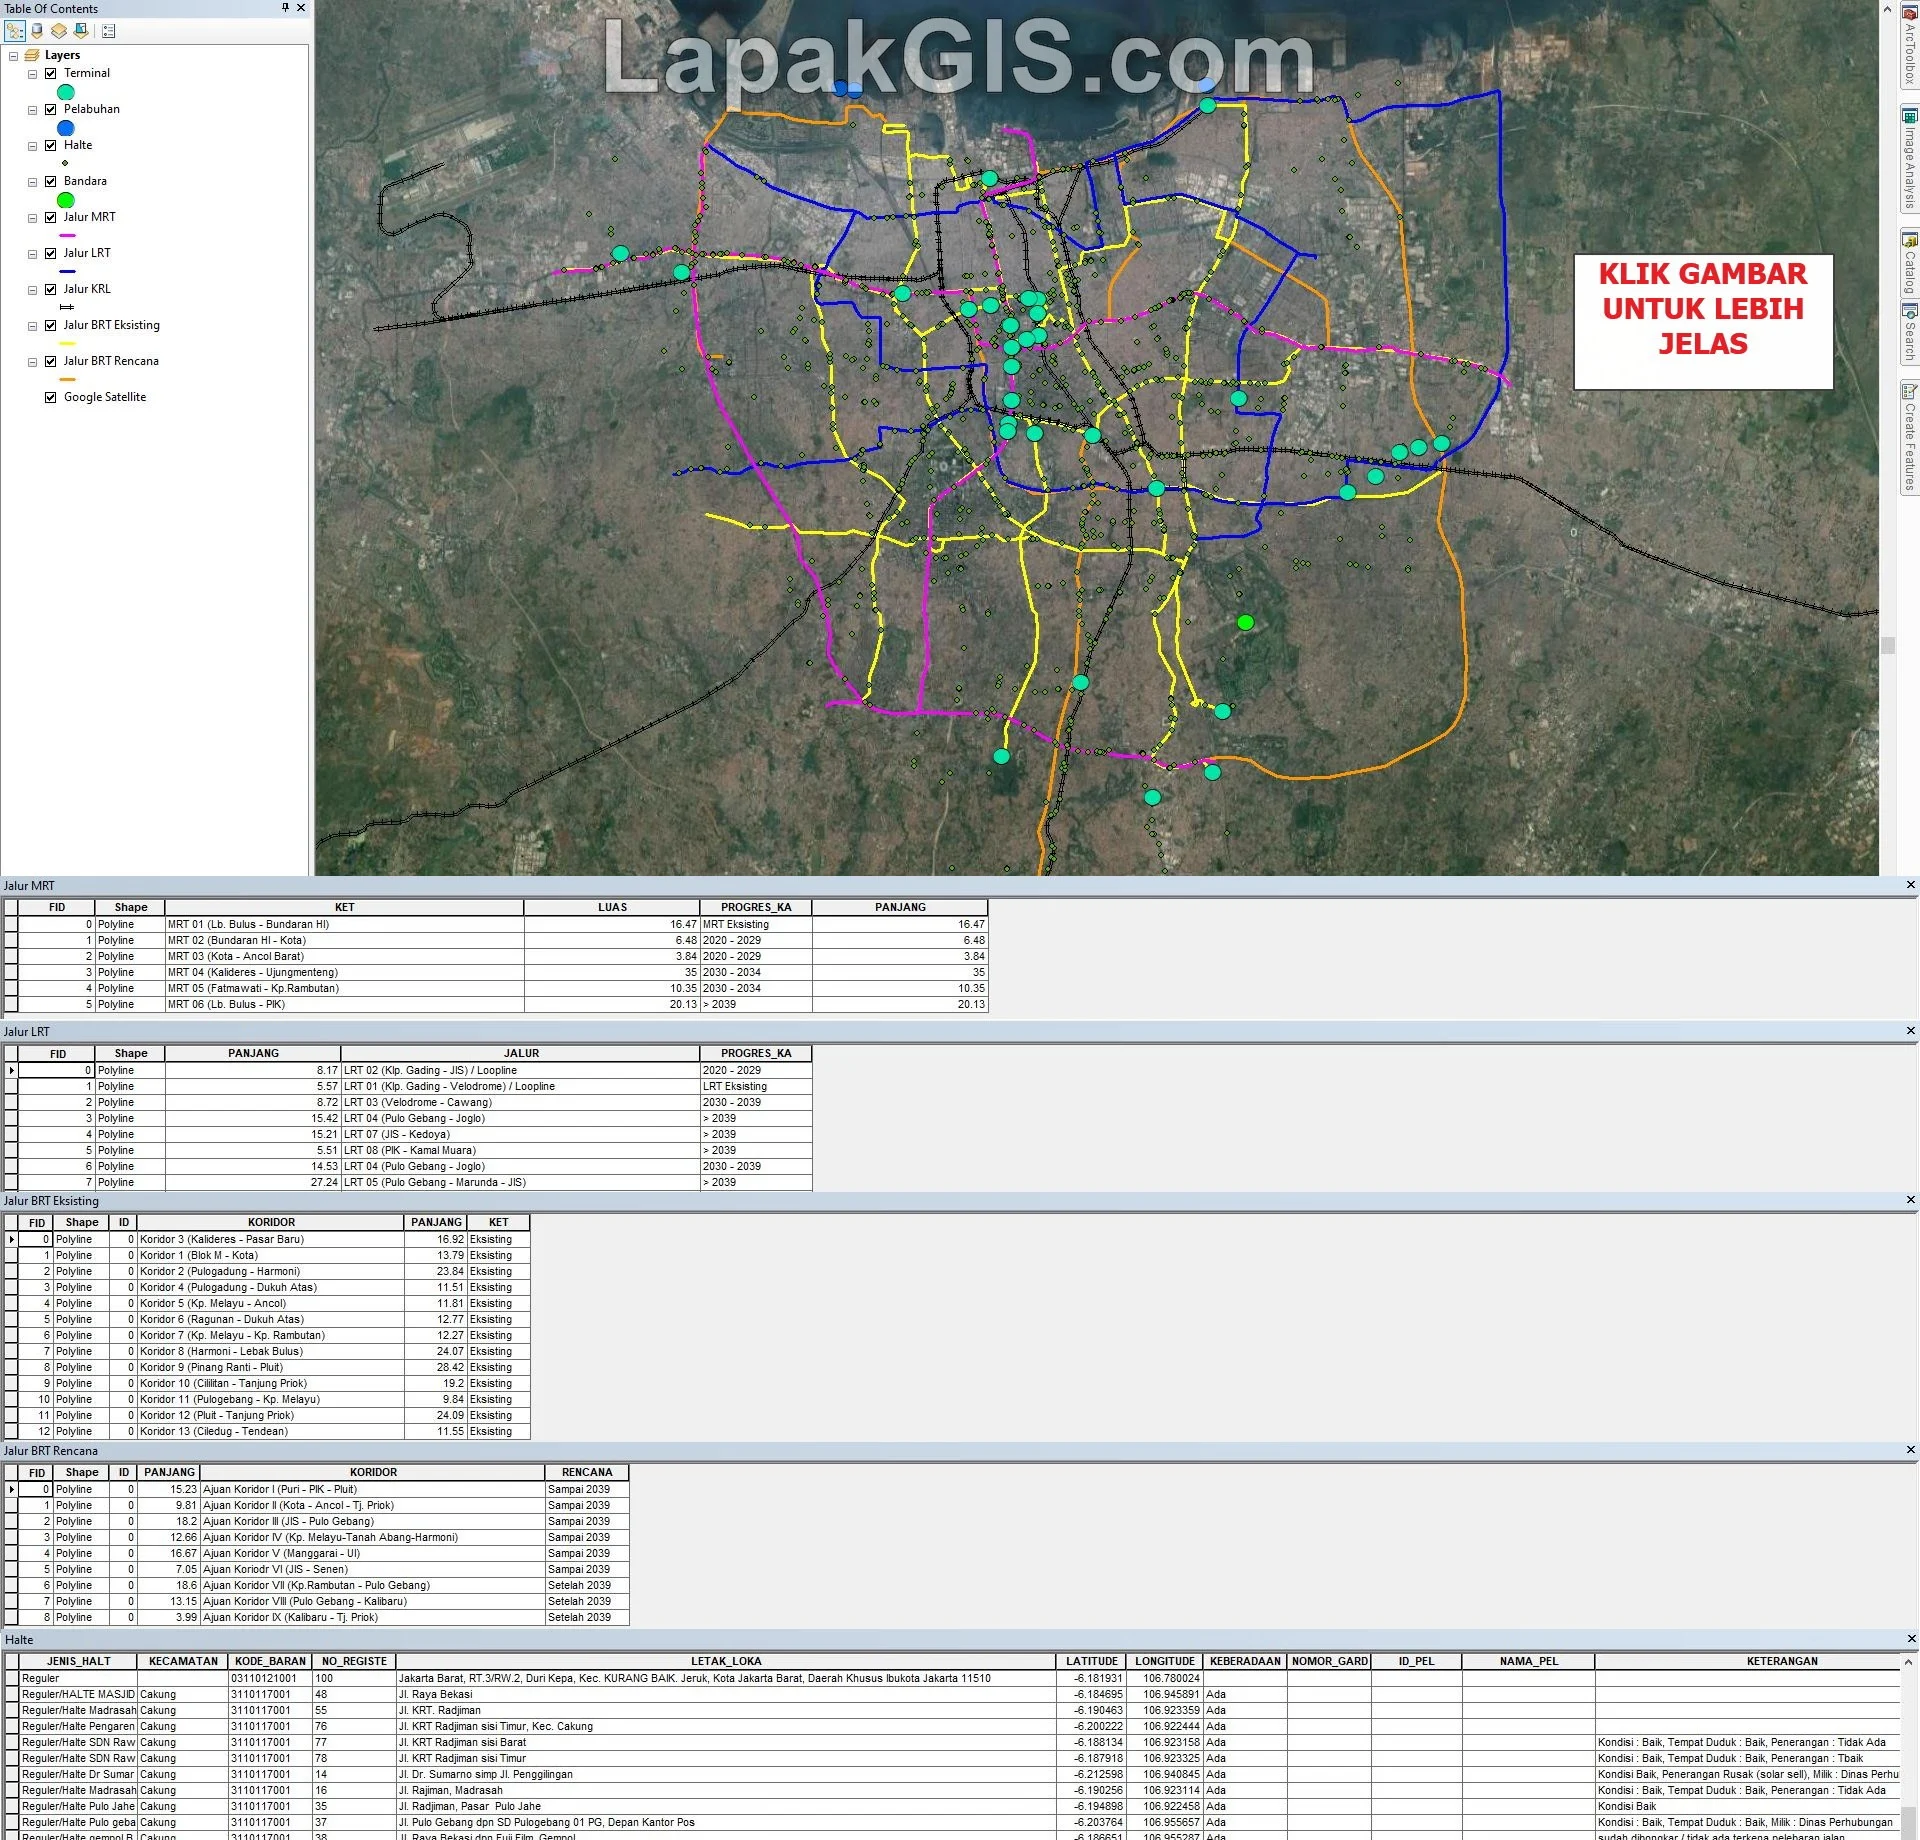Open the Catalog side tab

[x=1909, y=262]
